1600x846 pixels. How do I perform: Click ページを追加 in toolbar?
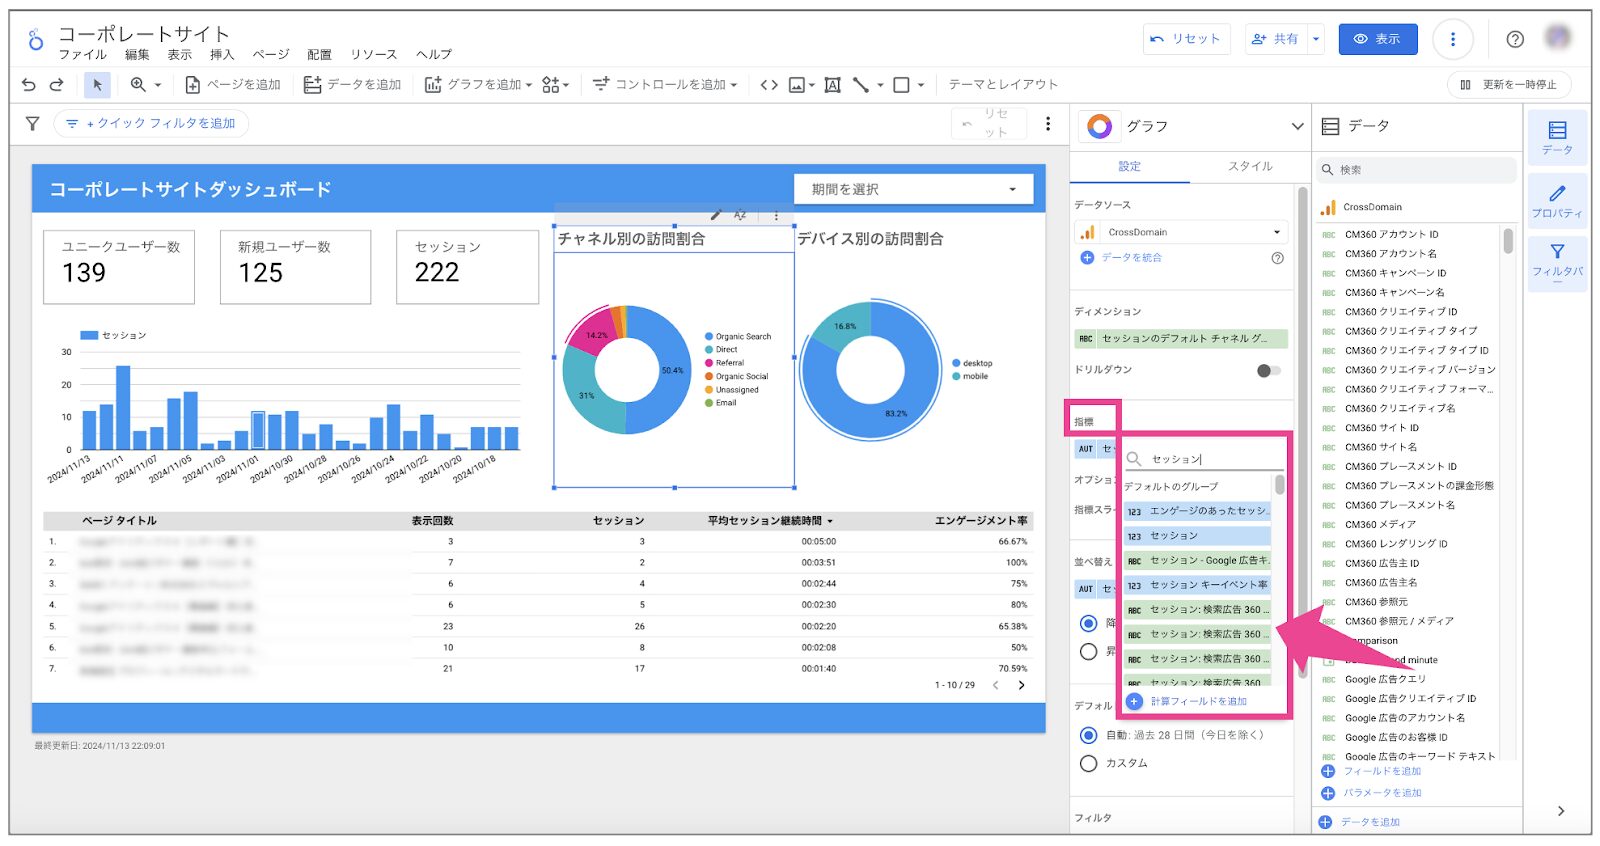pyautogui.click(x=233, y=85)
